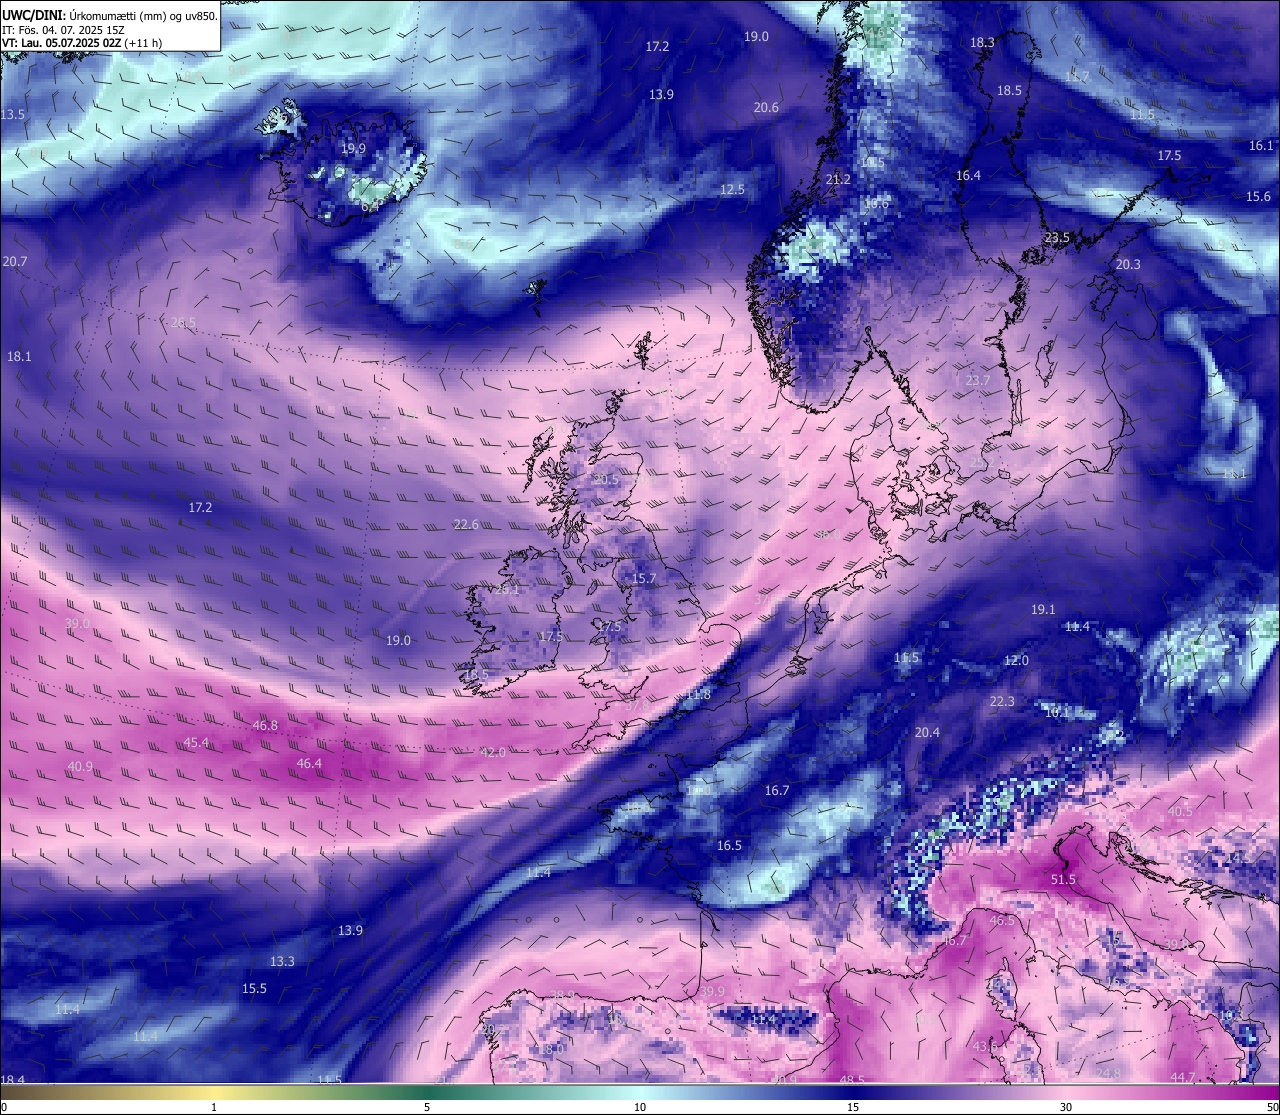Click the 20.3 value label
The height and width of the screenshot is (1115, 1280).
pyautogui.click(x=1127, y=264)
